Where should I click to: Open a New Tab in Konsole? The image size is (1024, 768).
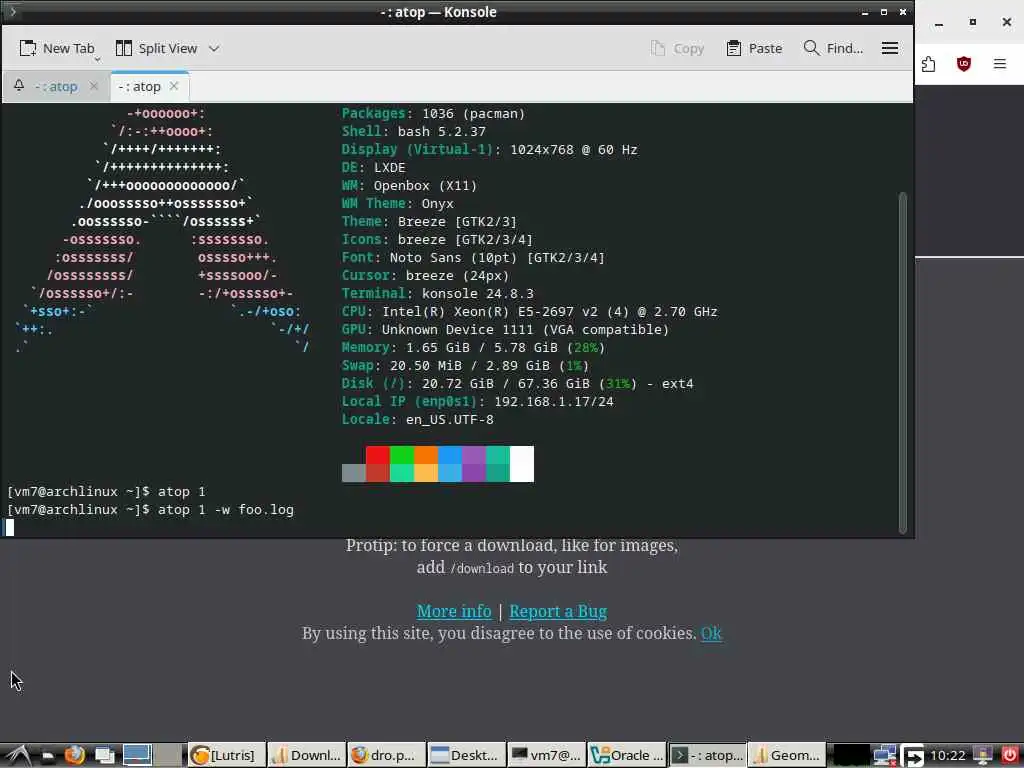[57, 48]
